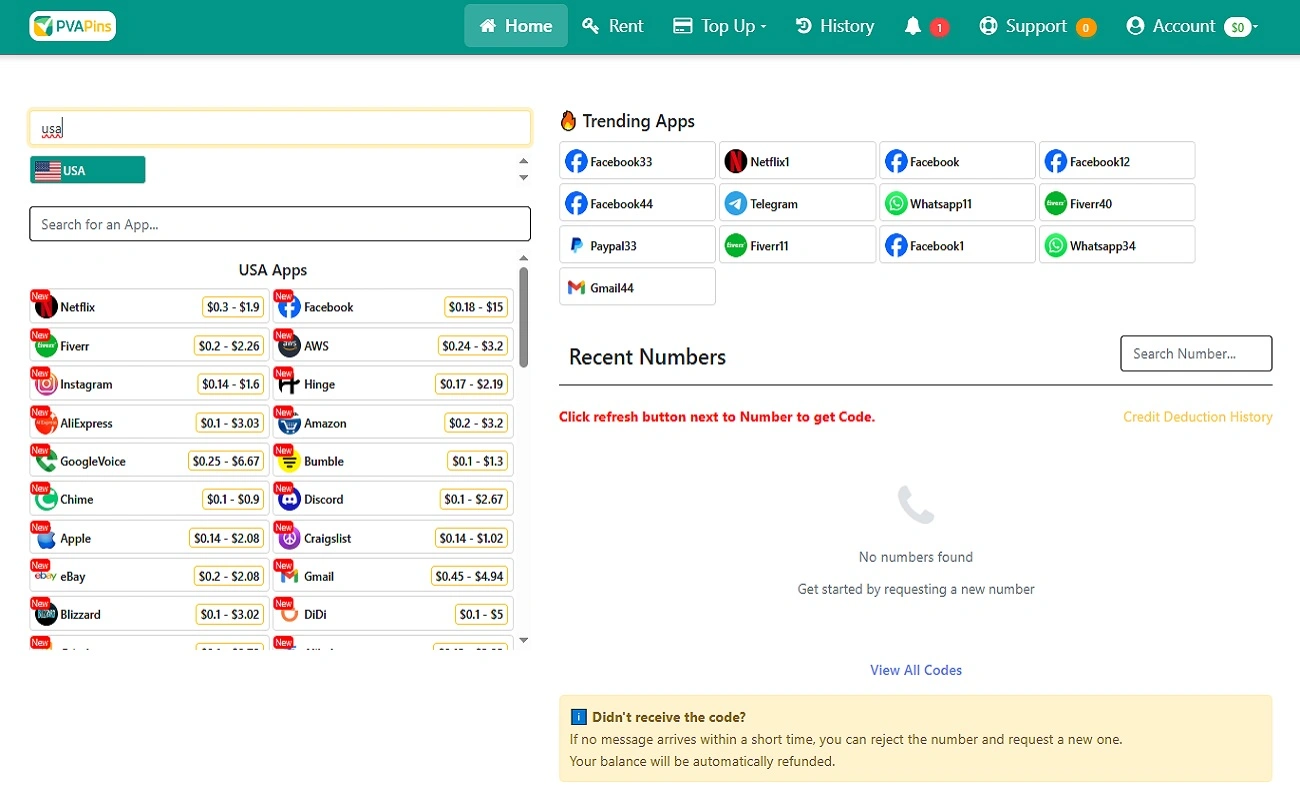Screen dimensions: 1300x800
Task: Open the trending Facebook44 button
Action: tap(638, 204)
